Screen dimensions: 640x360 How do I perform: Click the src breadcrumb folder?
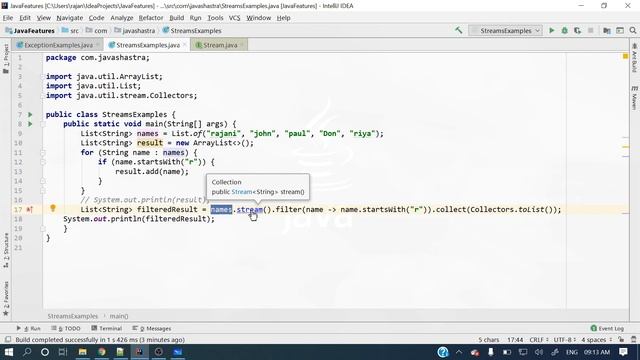(x=70, y=31)
